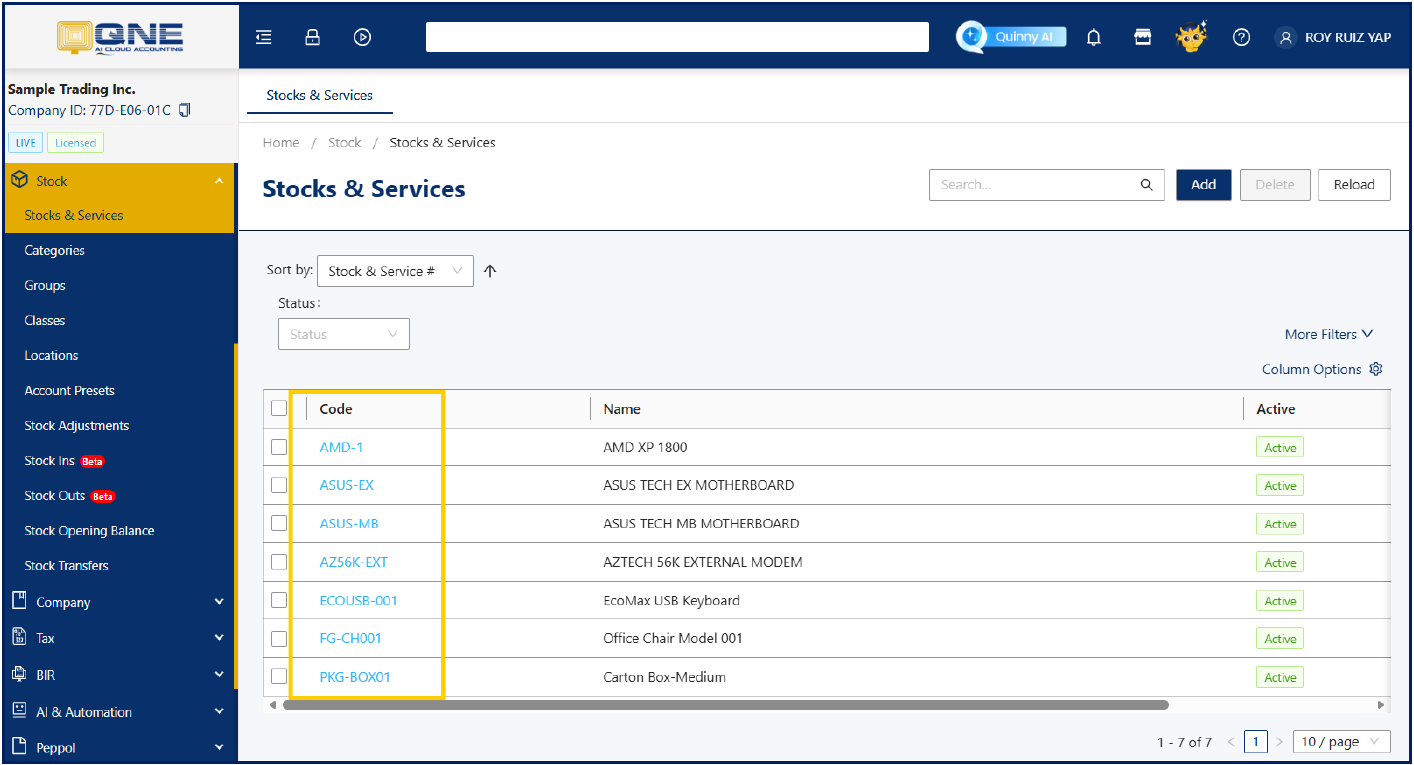
Task: Click the top global search field
Action: coord(677,37)
